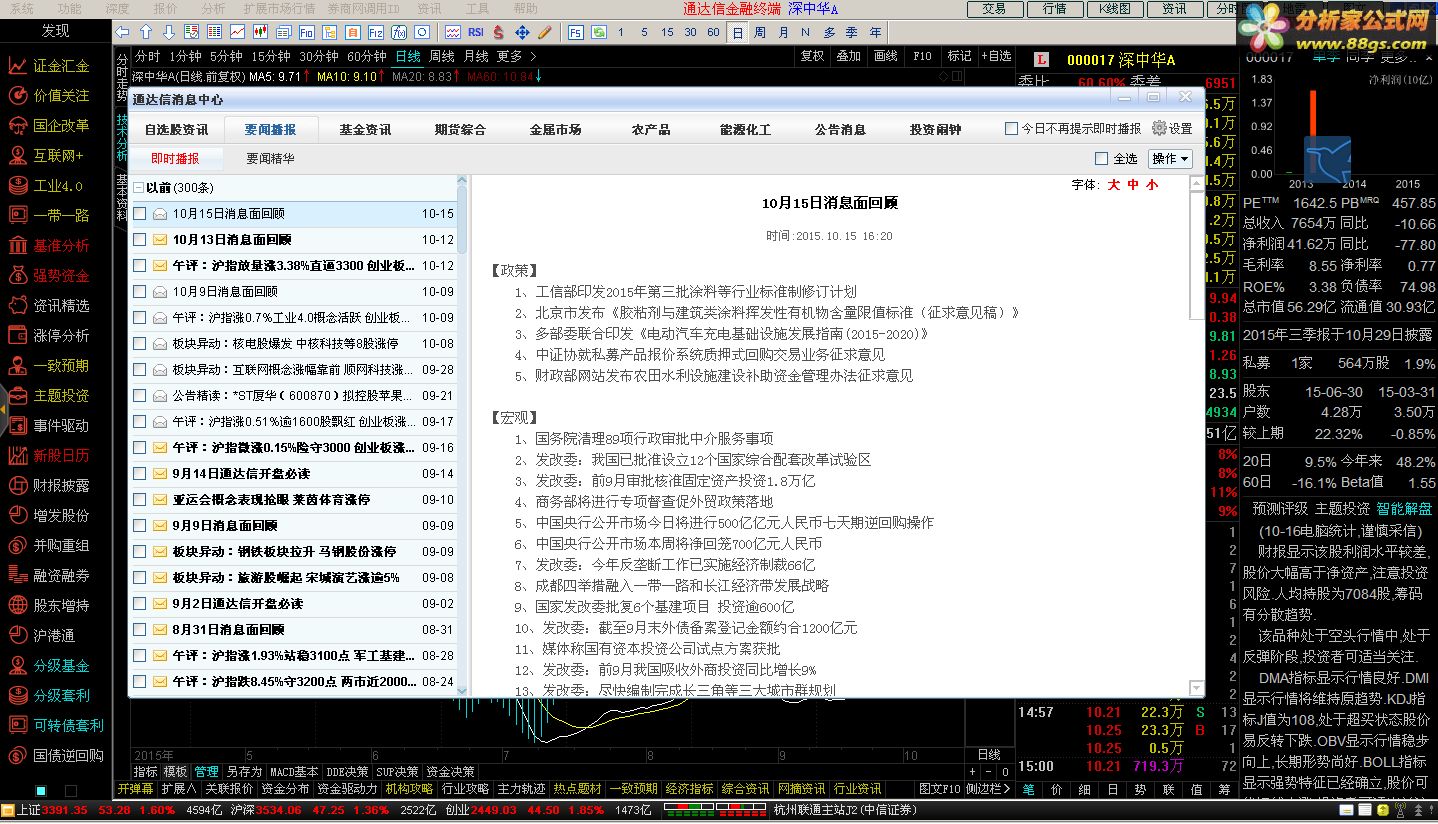The height and width of the screenshot is (824, 1438).
Task: Click article pane scroll-down arrow
Action: tap(1196, 689)
